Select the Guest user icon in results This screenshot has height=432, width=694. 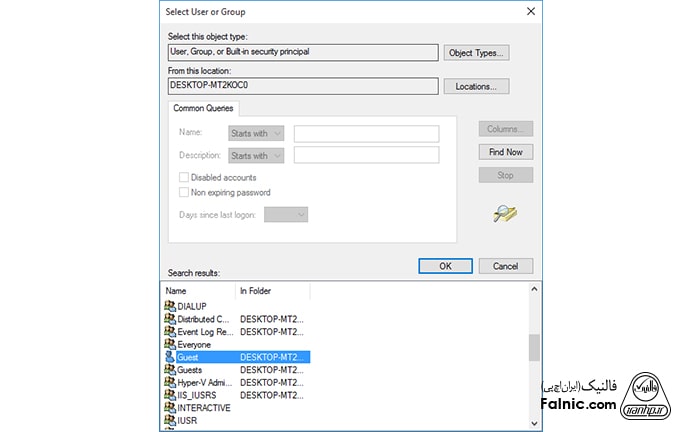click(x=169, y=357)
